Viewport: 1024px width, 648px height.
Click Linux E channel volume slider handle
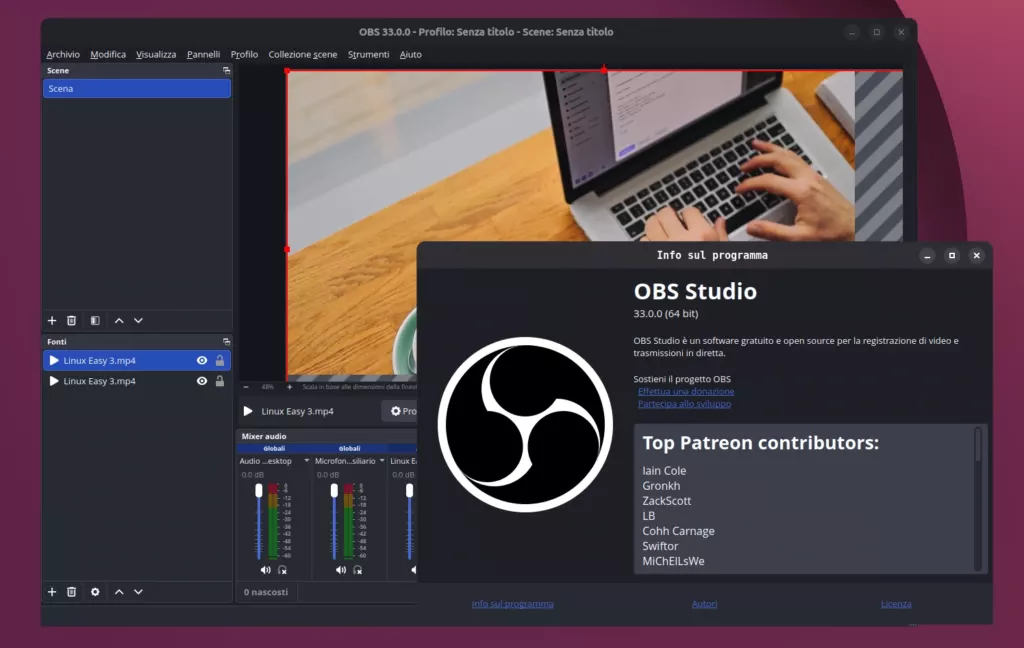coord(409,491)
